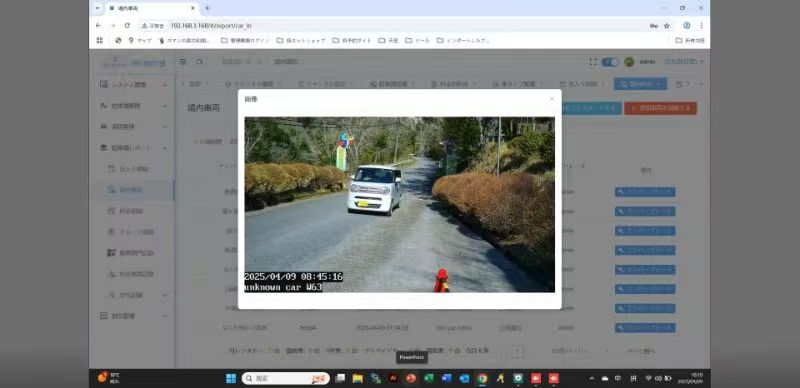The height and width of the screenshot is (388, 800).
Task: Open the インポート bookmark folder
Action: pyautogui.click(x=463, y=40)
